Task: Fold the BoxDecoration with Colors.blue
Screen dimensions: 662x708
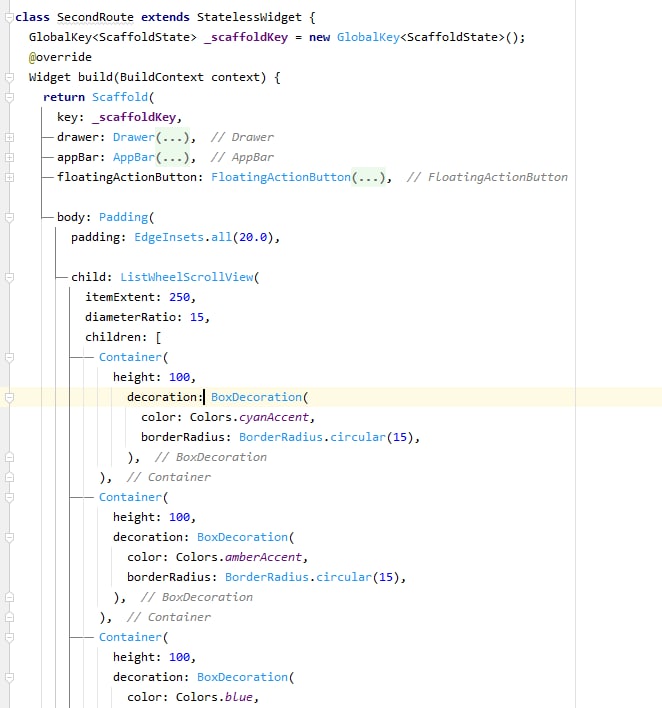Action: [x=9, y=677]
